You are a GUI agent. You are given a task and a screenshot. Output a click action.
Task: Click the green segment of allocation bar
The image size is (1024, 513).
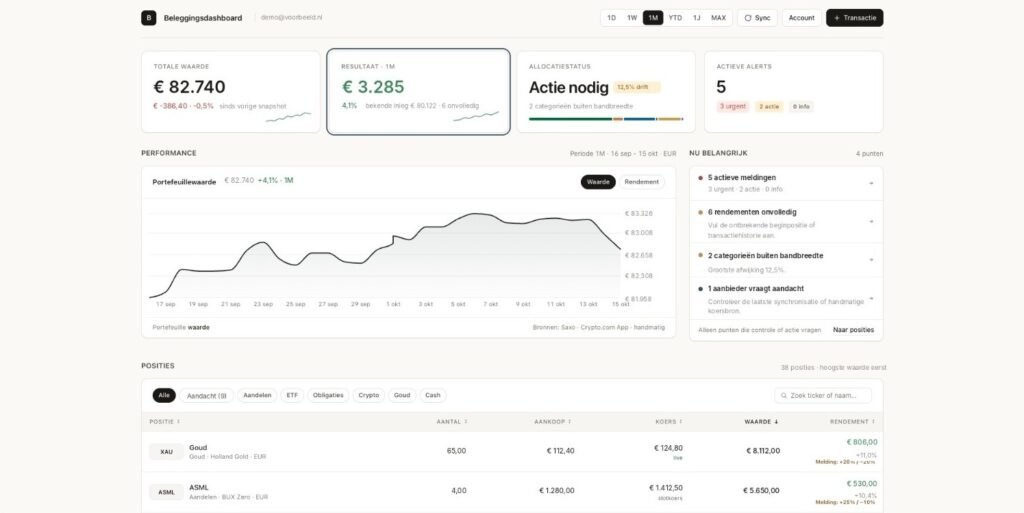[x=570, y=119]
